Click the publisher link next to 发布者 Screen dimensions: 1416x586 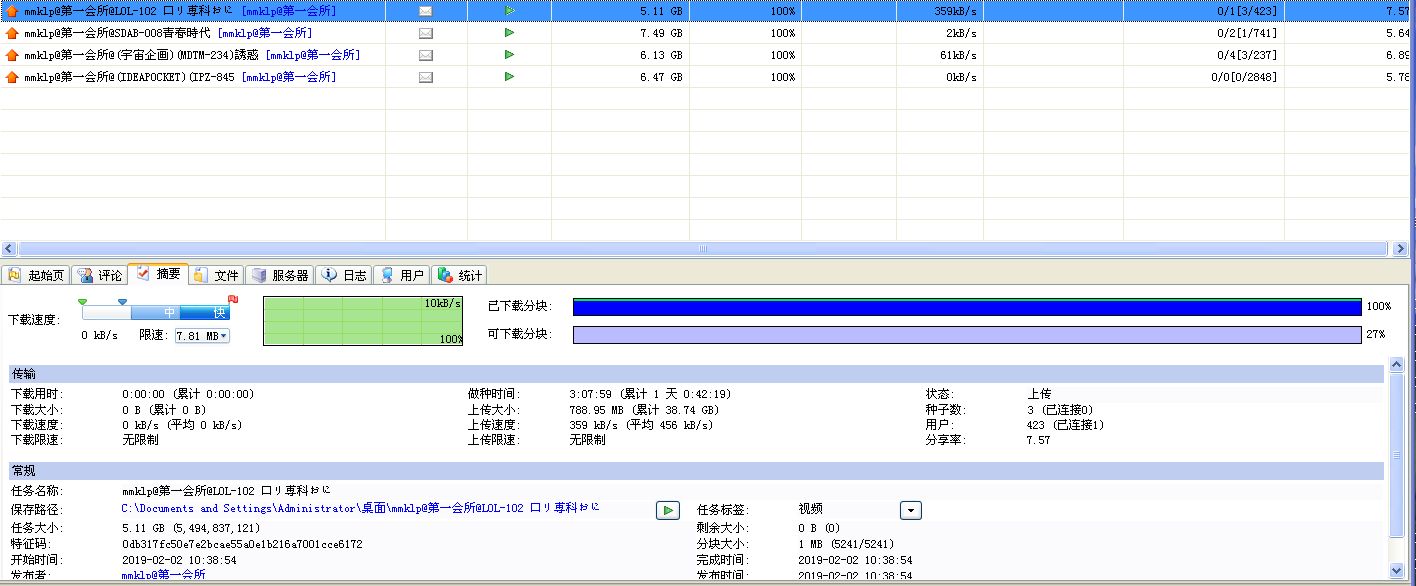tap(164, 576)
